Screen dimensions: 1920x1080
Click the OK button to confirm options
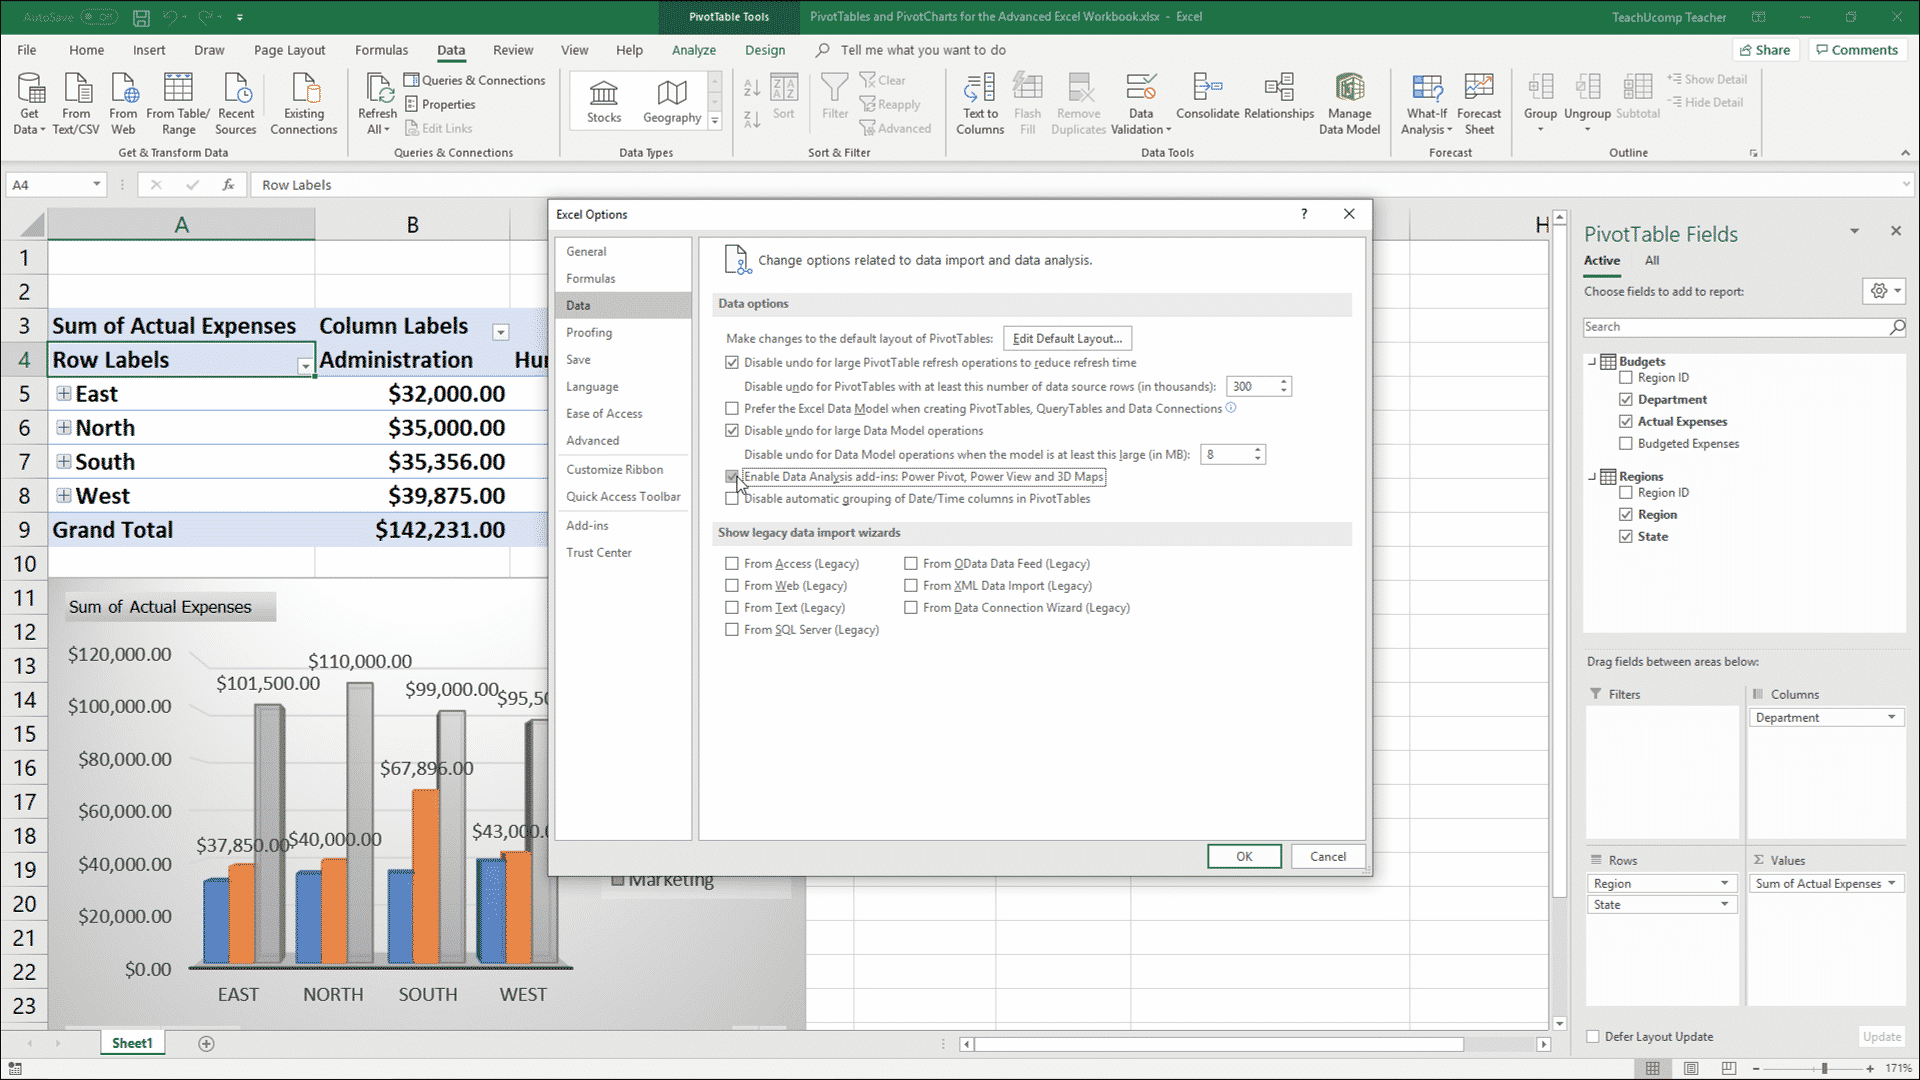(1244, 856)
